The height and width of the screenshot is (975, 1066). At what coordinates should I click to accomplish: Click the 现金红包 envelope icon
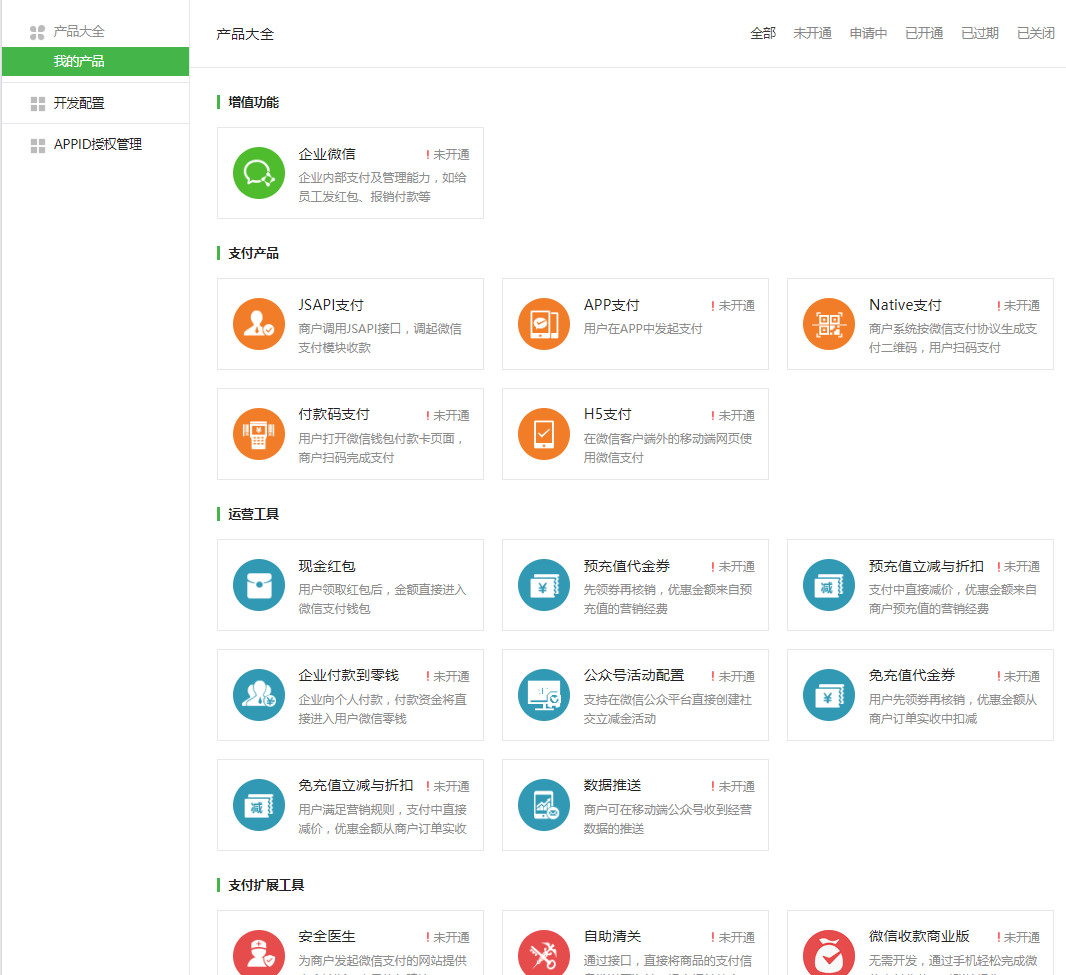[x=258, y=585]
